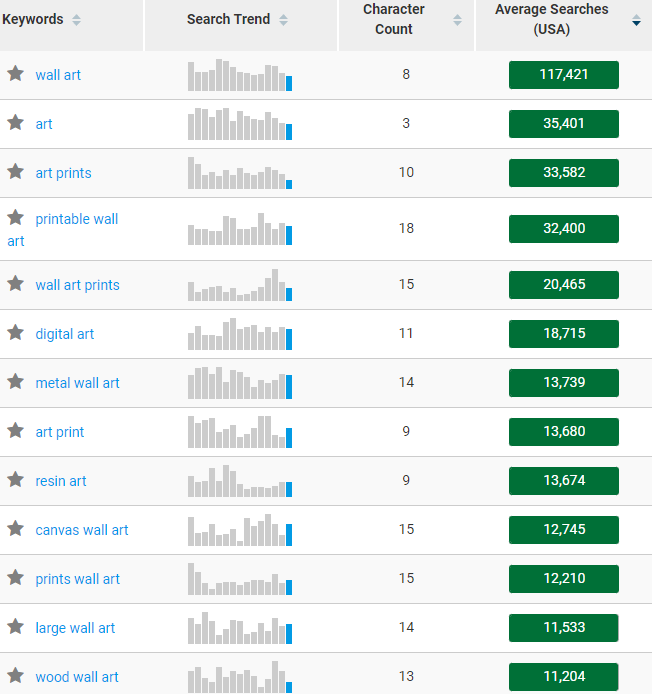Open the 'art prints' keyword link
Screen dimensions: 652x697
tap(64, 173)
